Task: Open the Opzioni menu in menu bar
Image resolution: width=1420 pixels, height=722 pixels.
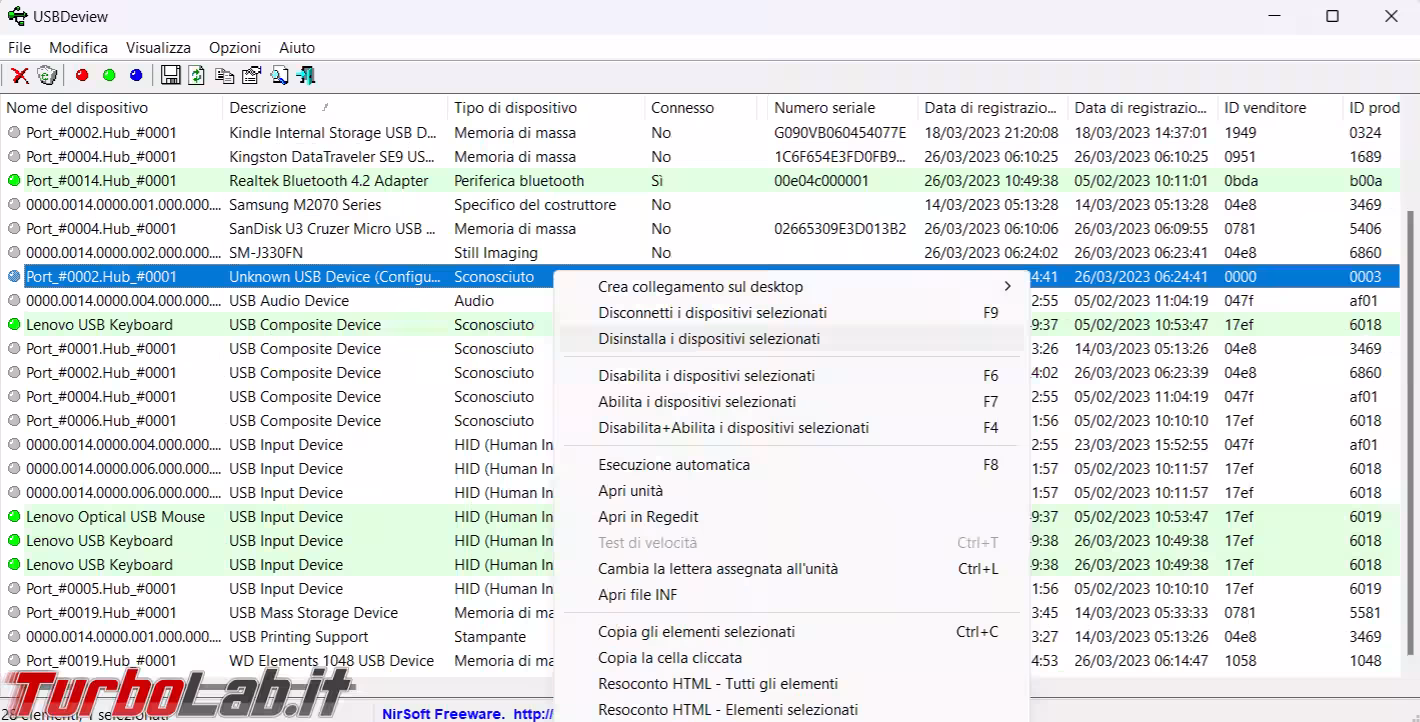Action: (x=235, y=47)
